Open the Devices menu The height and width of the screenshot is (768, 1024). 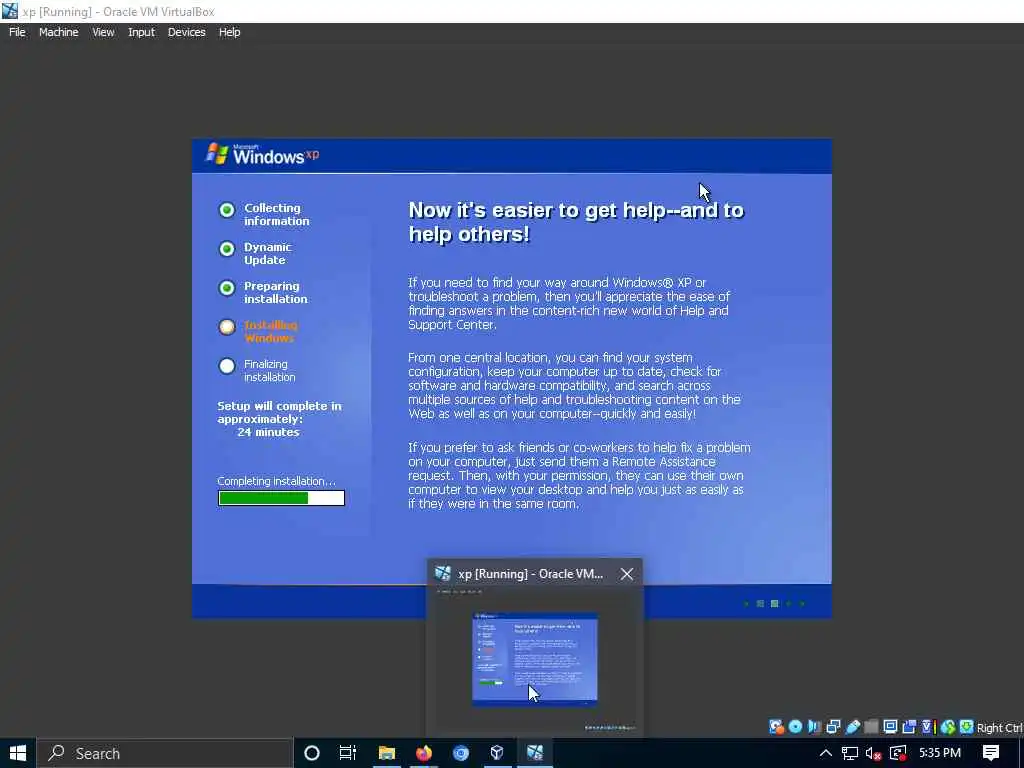186,32
